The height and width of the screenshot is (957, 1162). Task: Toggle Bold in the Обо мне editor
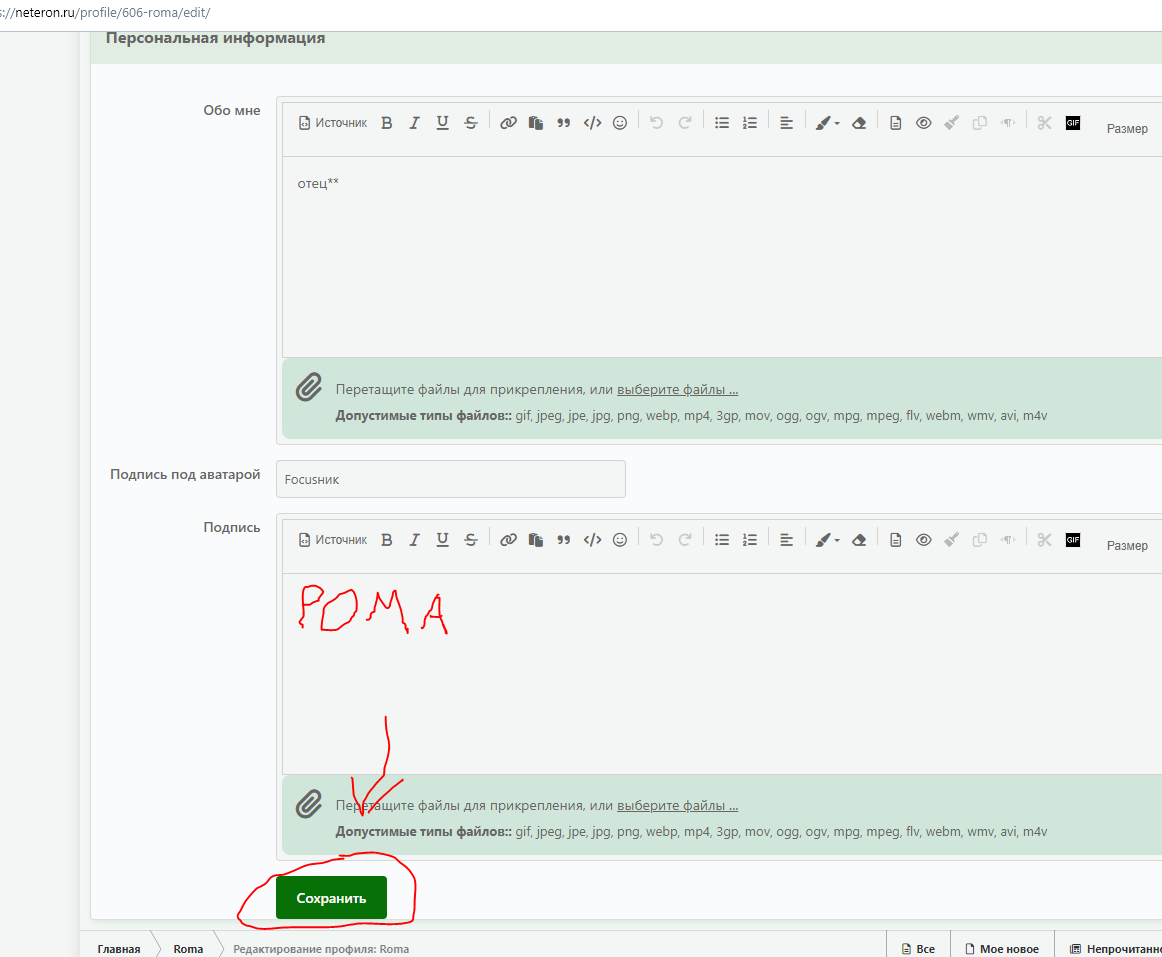pyautogui.click(x=386, y=123)
